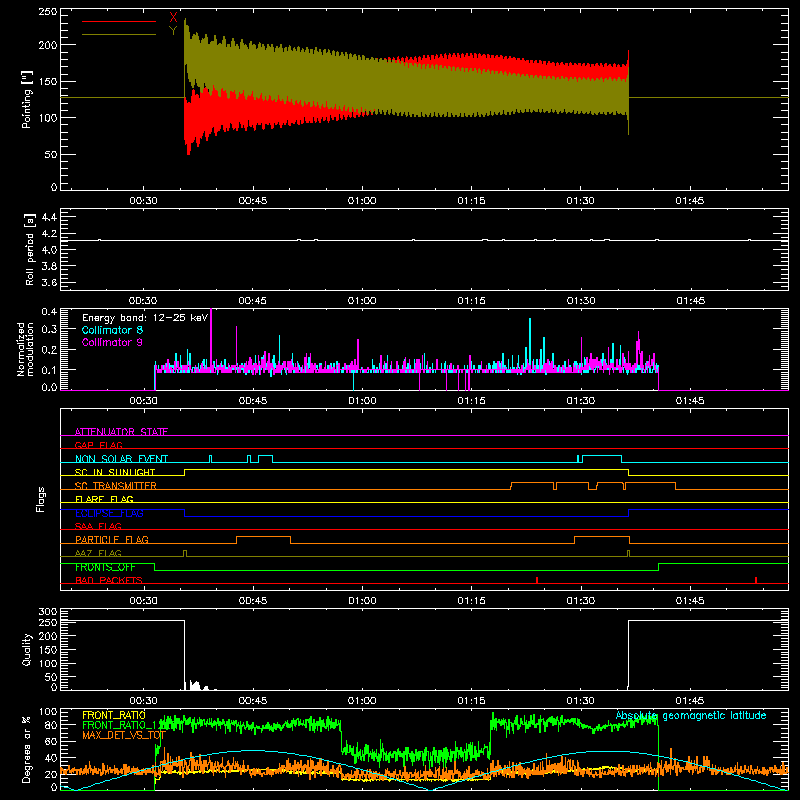Screen dimensions: 800x800
Task: Click the Collimator 8 legend label
Action: (112, 330)
